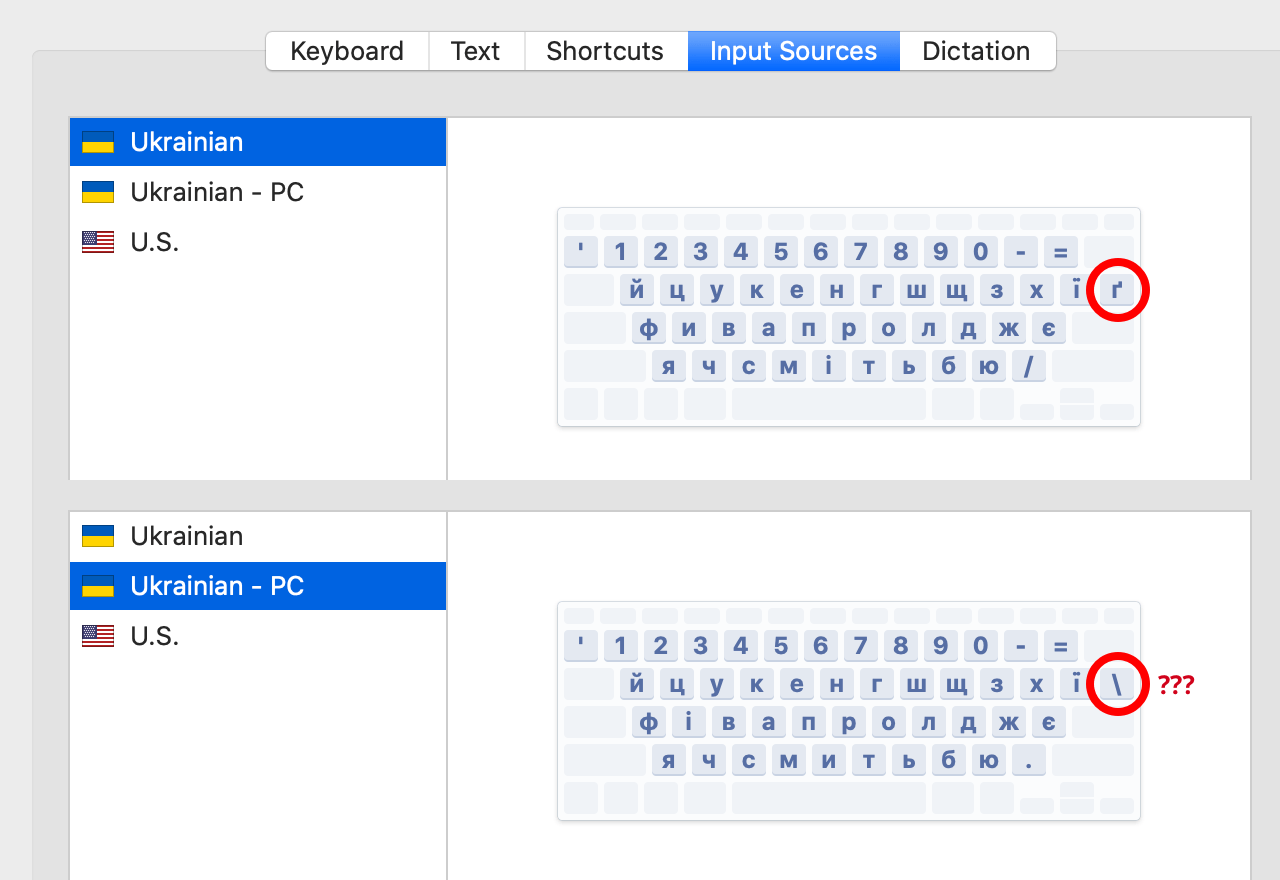Click the є key on the Ukrainian keyboard preview
This screenshot has width=1280, height=880.
[x=1048, y=328]
